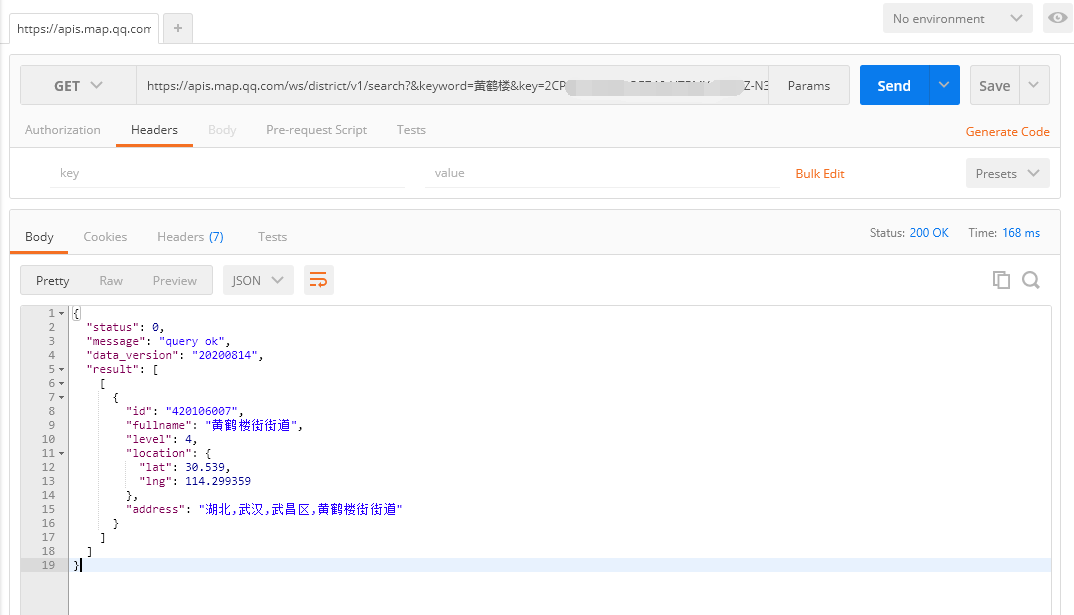This screenshot has height=615, width=1074.
Task: Switch to the response Cookies tab
Action: point(105,237)
